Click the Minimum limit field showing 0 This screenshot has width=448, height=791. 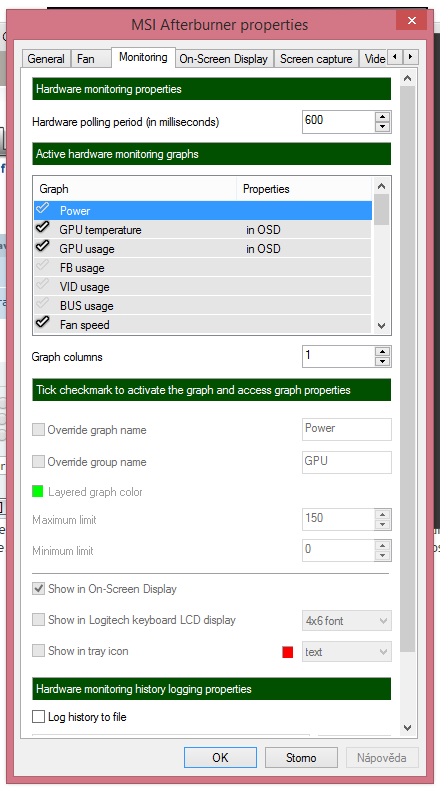[x=339, y=550]
